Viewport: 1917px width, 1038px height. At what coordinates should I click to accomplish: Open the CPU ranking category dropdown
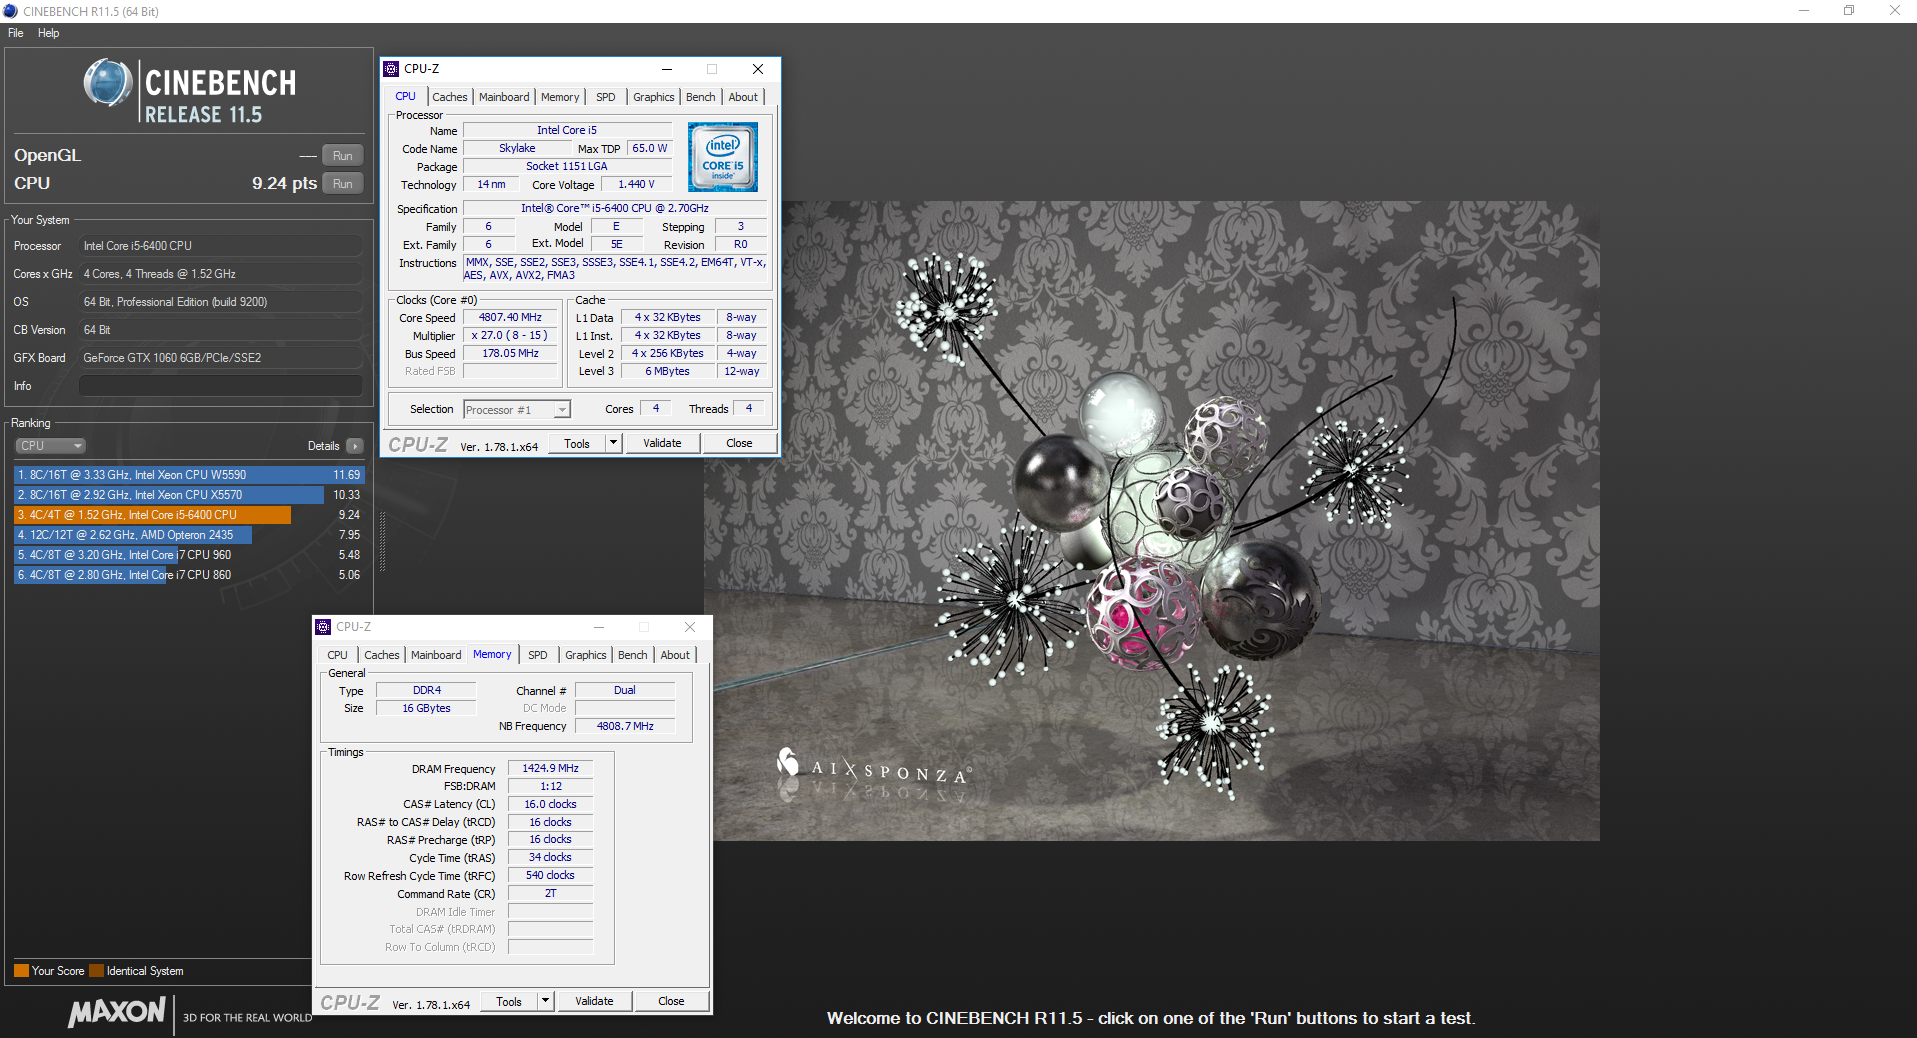coord(50,446)
